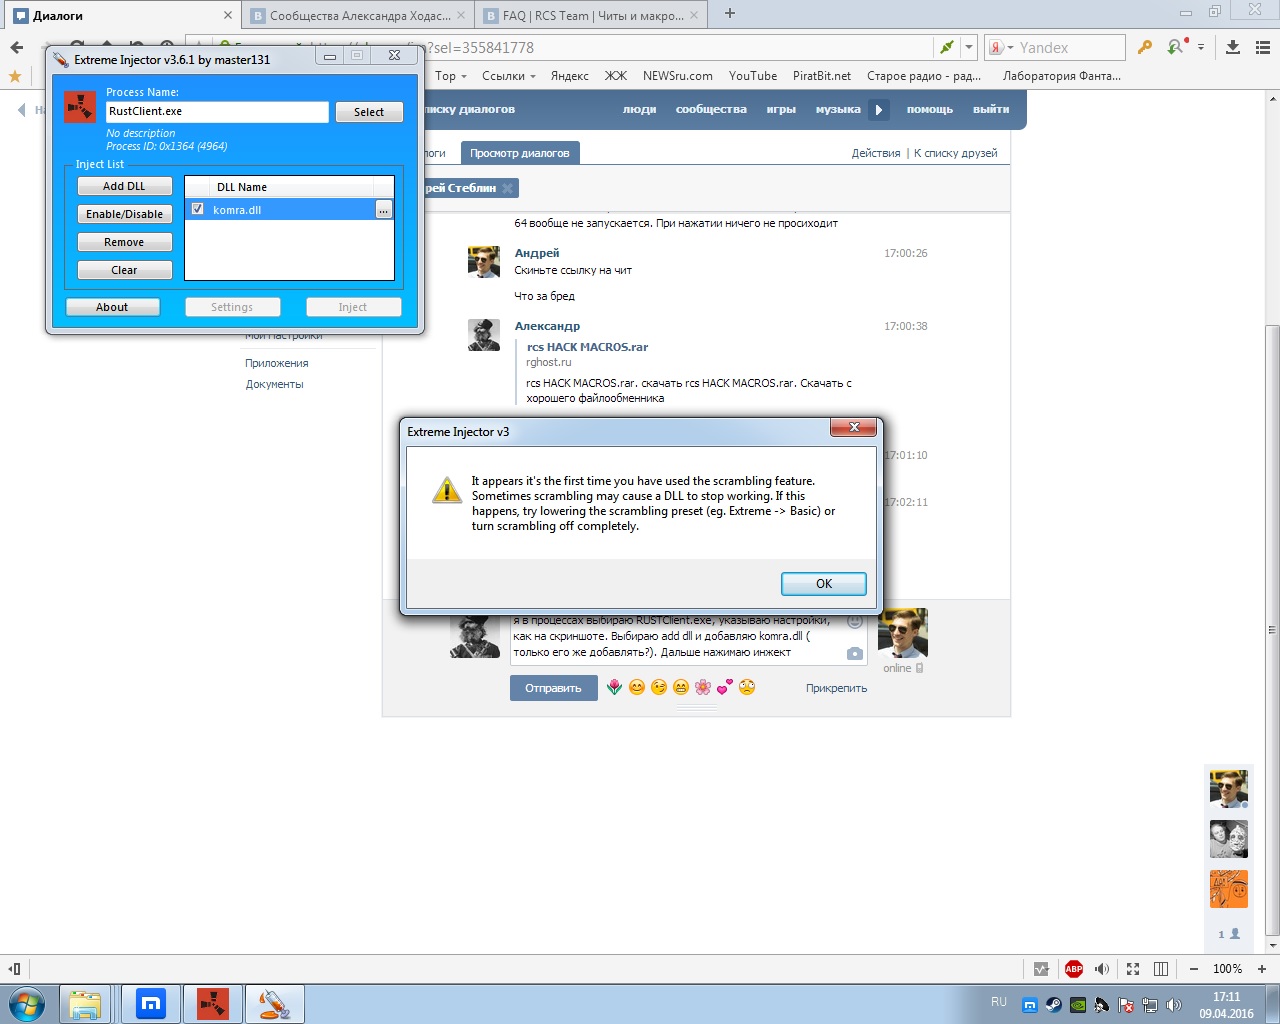Viewport: 1280px width, 1024px height.
Task: Open the browser downloads icon
Action: tap(1233, 48)
